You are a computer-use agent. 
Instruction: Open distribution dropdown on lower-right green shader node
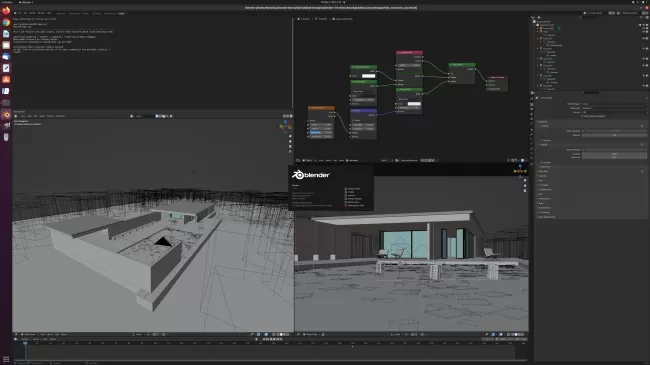409,99
